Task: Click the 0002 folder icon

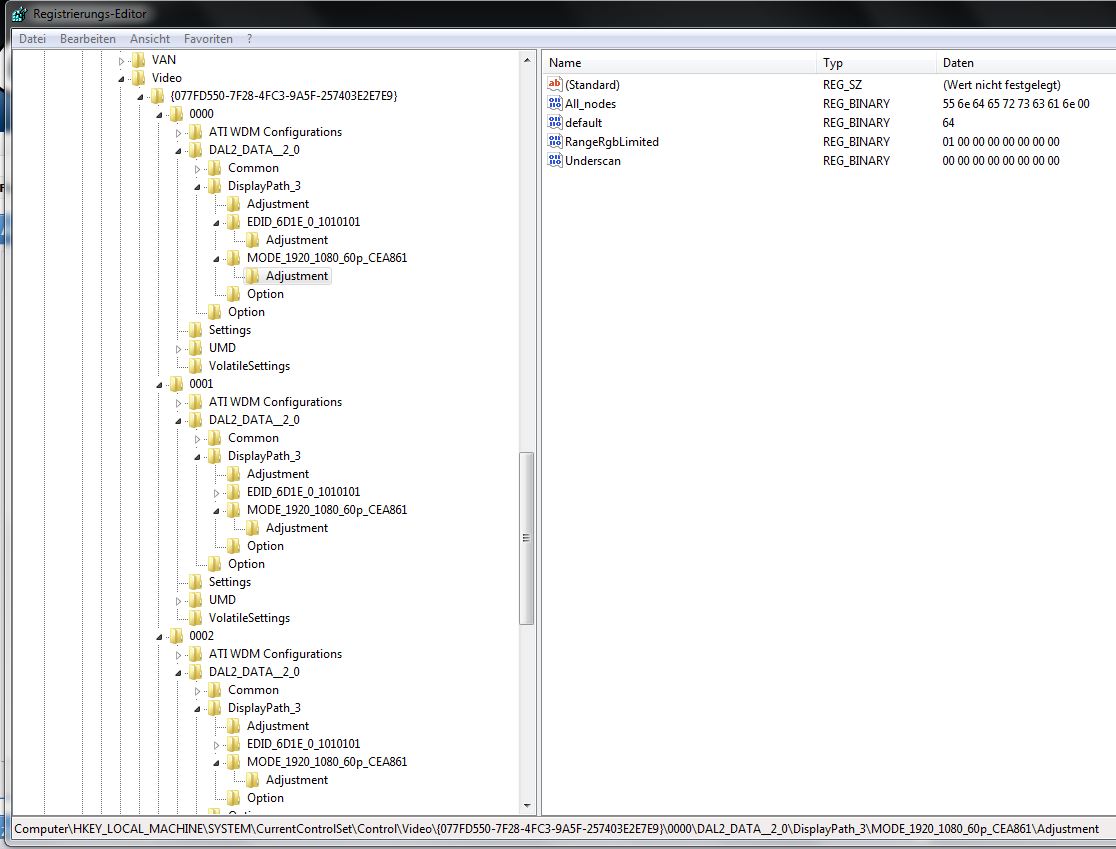Action: coord(177,636)
